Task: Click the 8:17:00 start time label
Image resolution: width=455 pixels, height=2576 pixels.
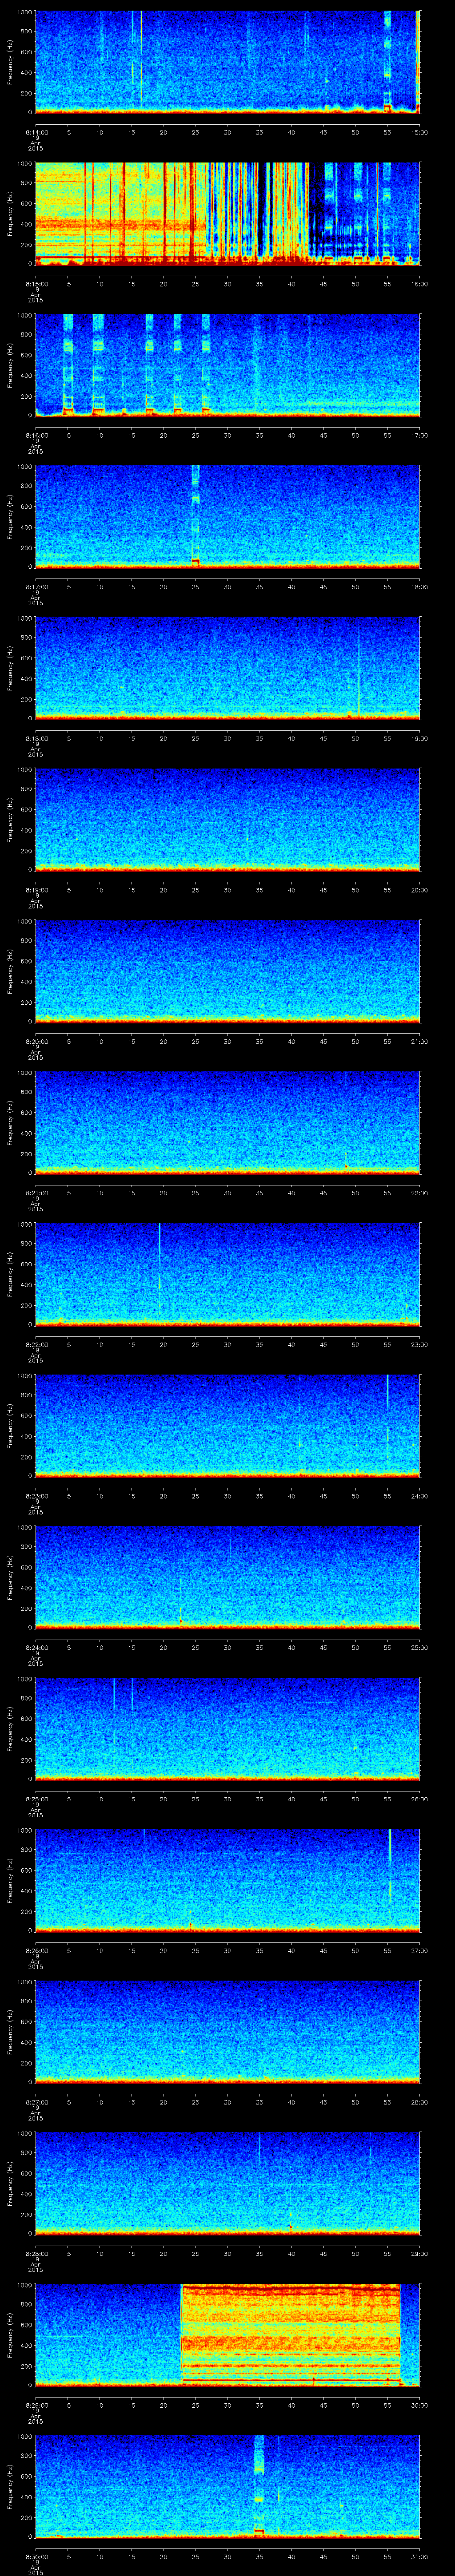Action: [35, 587]
